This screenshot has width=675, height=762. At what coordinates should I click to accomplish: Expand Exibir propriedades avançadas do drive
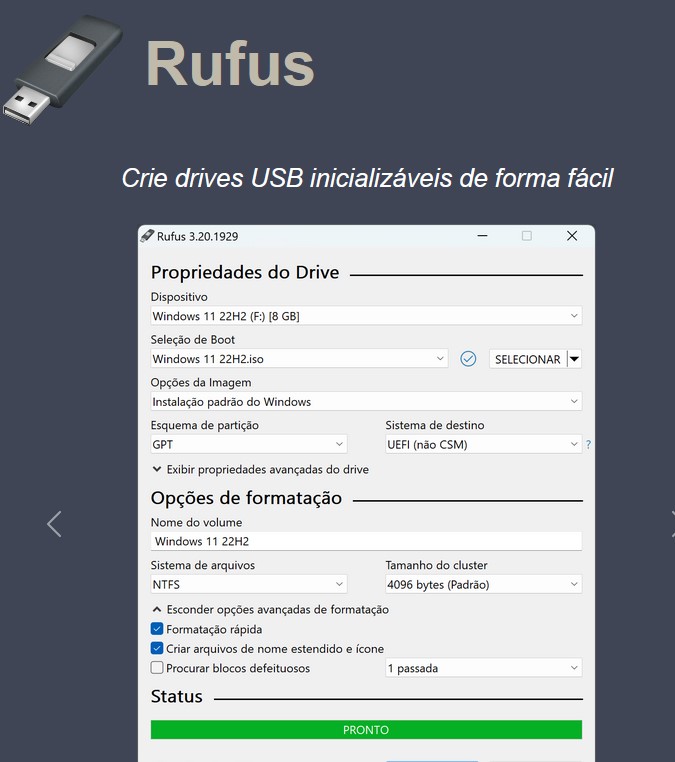pos(260,469)
